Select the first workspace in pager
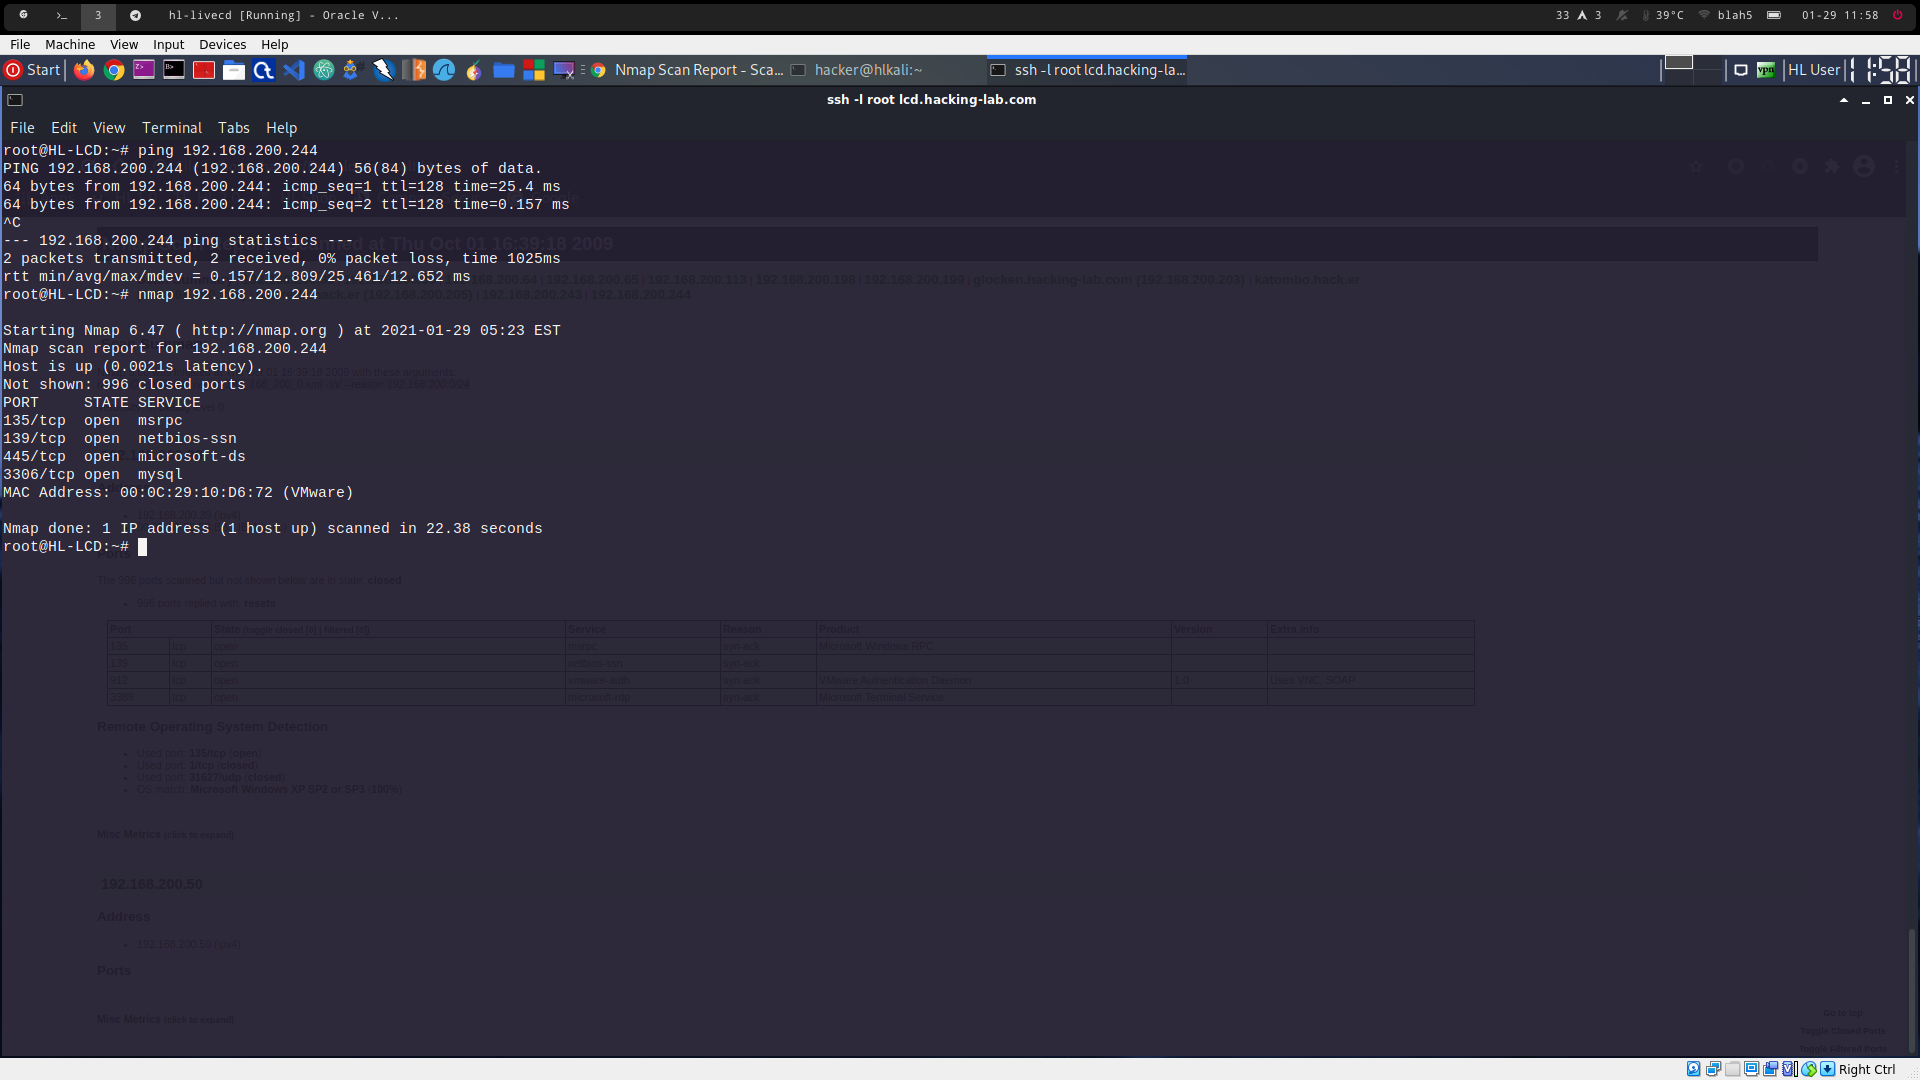 (1677, 64)
